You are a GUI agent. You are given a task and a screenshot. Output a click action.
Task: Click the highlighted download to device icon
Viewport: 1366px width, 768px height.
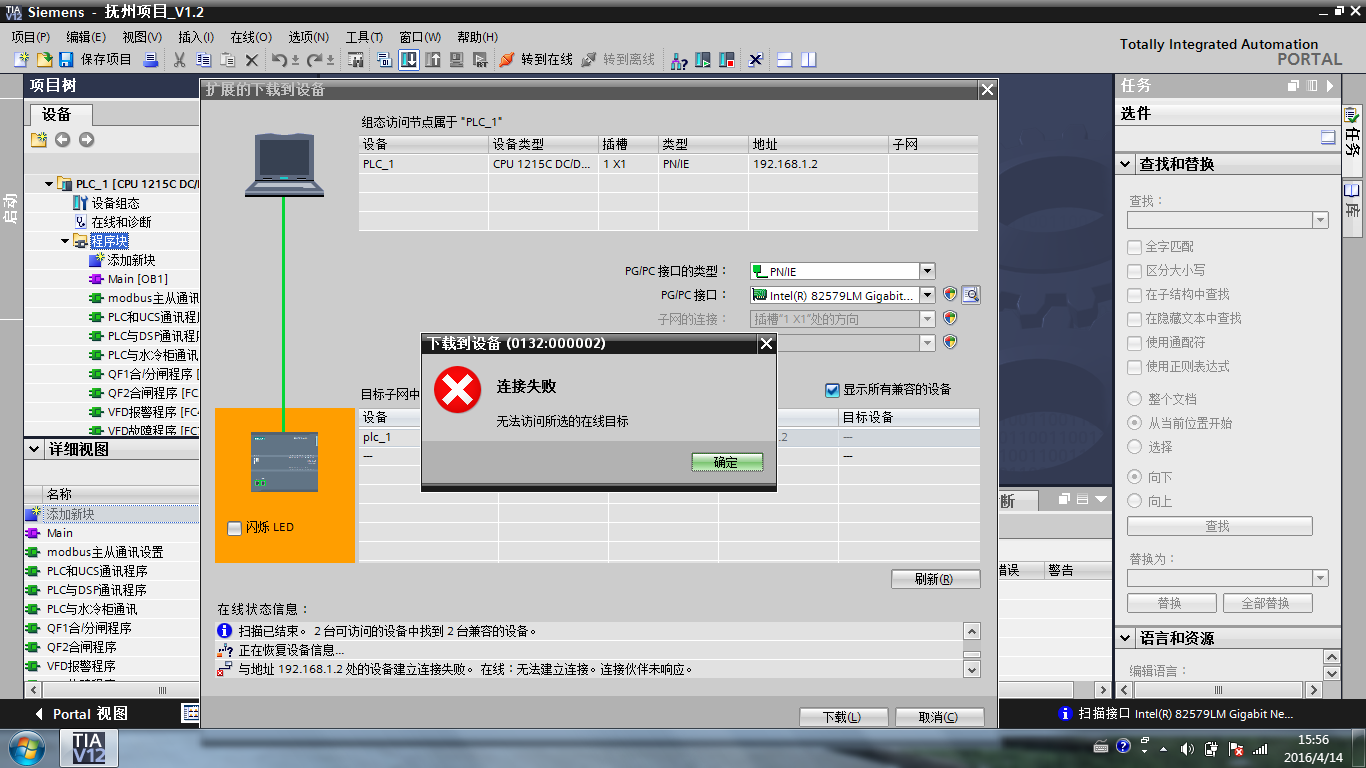[x=409, y=60]
